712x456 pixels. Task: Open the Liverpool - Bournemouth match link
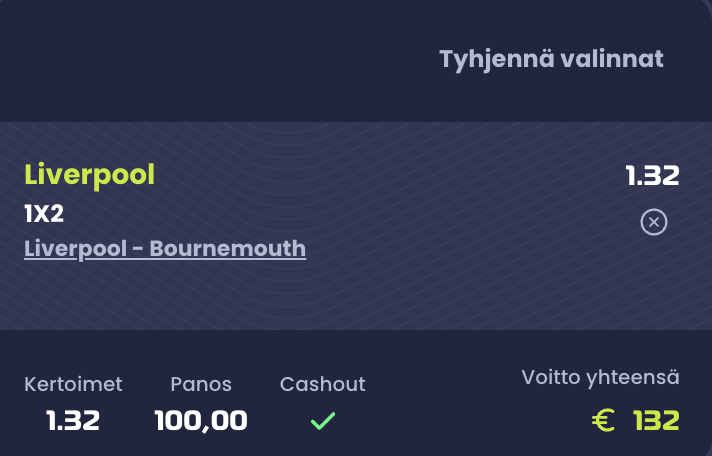(165, 249)
